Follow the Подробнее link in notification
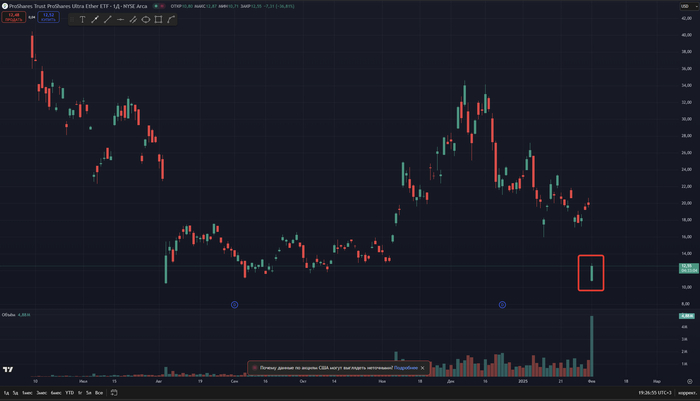This screenshot has height=401, width=700. 406,368
